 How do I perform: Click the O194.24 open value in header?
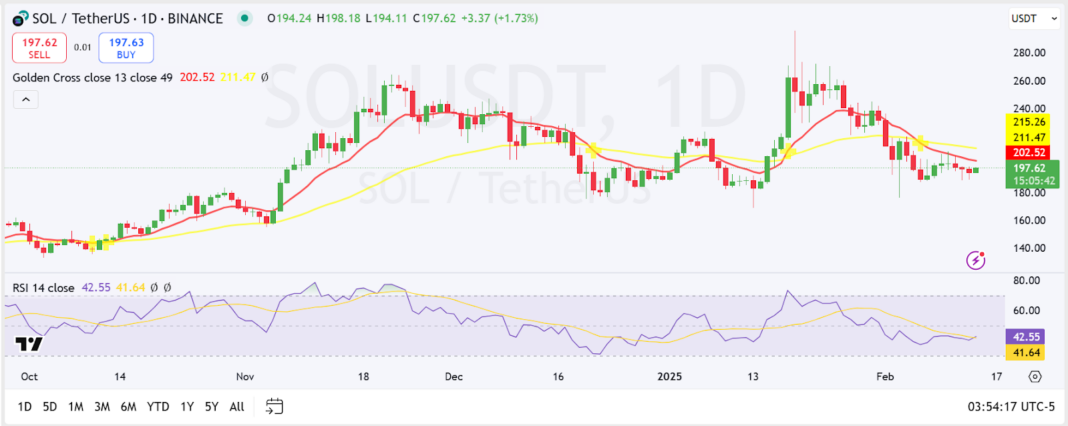pyautogui.click(x=290, y=18)
